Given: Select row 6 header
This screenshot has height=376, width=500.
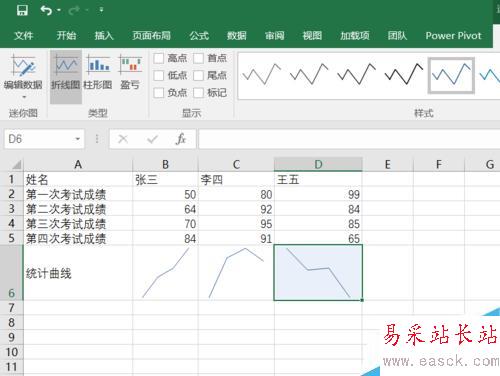Looking at the screenshot, I should coord(12,273).
